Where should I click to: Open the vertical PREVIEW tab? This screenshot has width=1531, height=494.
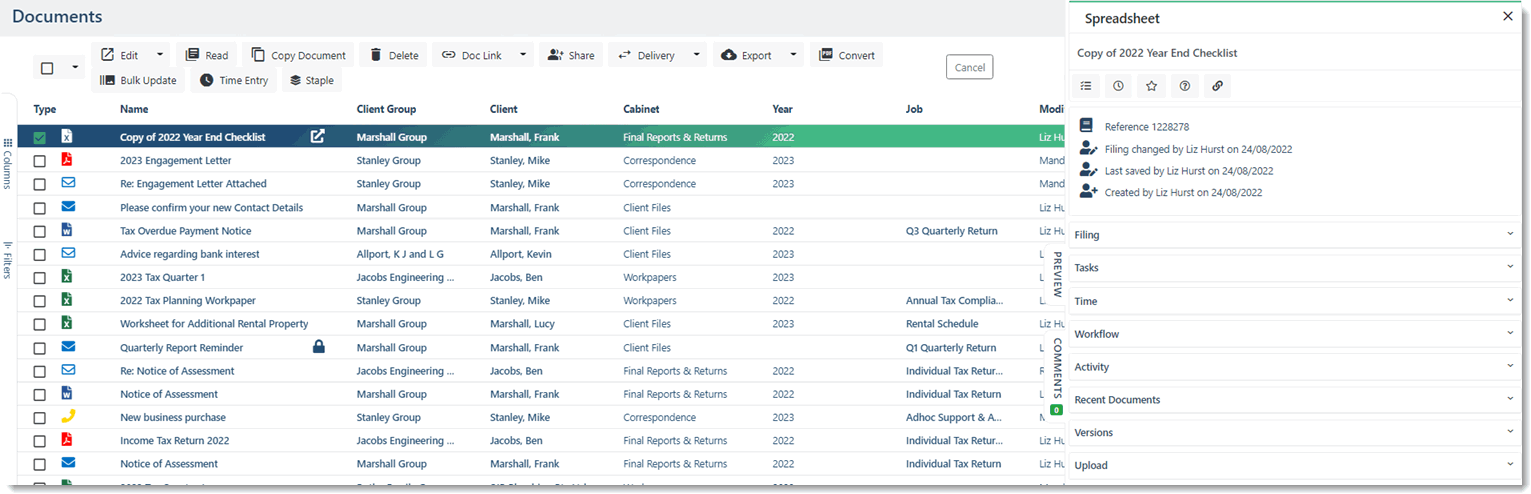[x=1057, y=273]
